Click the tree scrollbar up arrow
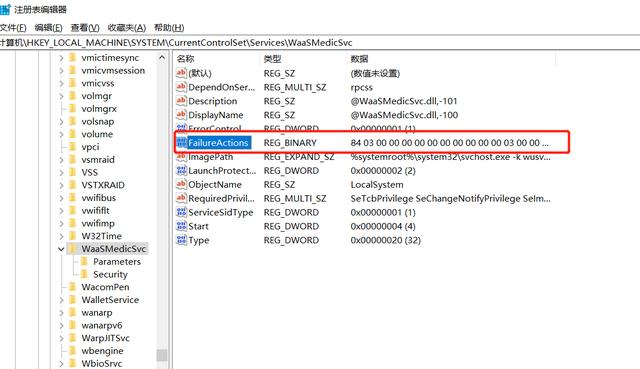The height and width of the screenshot is (369, 640). pyautogui.click(x=162, y=58)
